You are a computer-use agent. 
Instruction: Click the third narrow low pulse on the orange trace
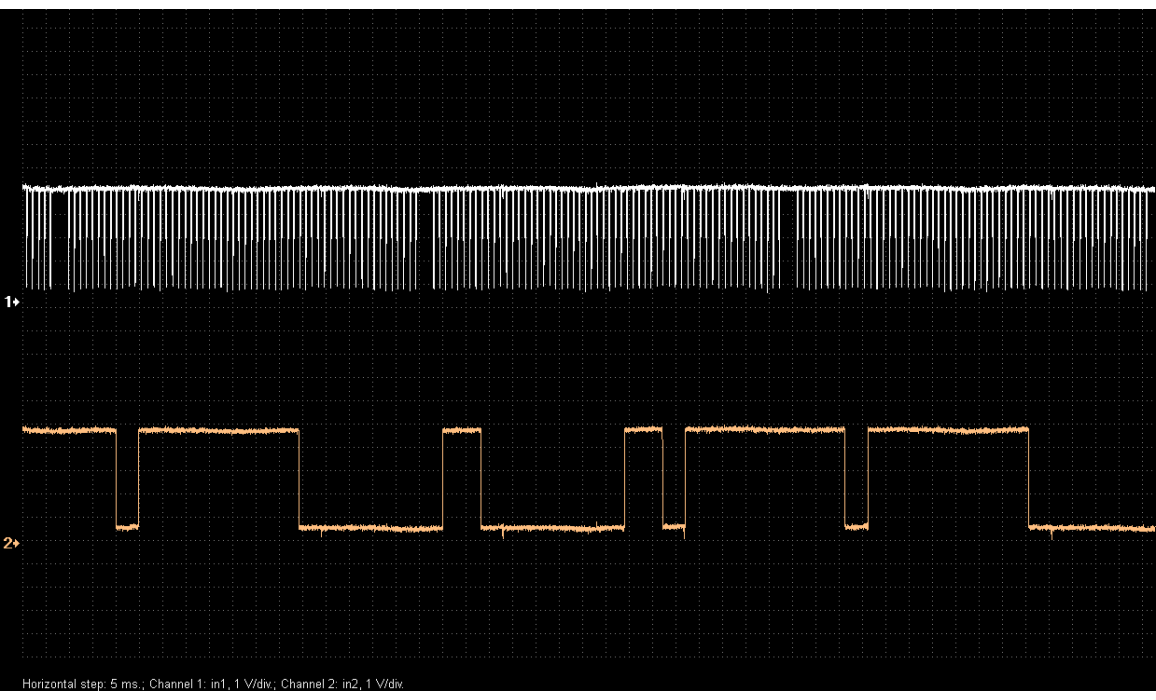(x=856, y=527)
